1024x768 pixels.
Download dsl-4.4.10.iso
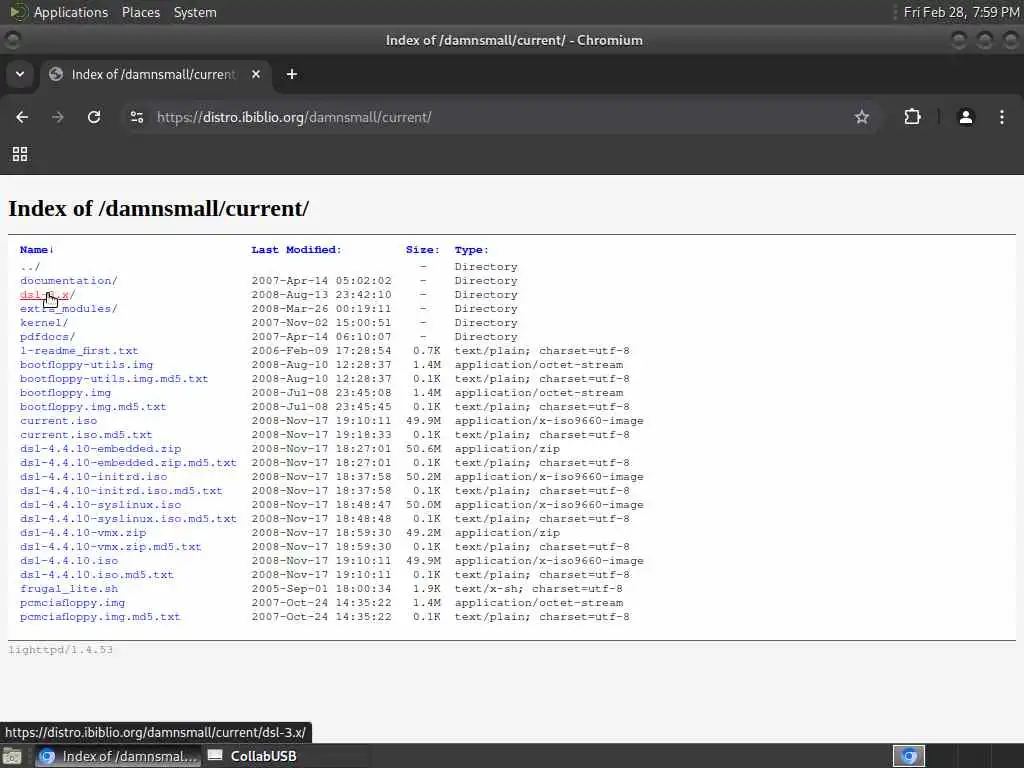(69, 561)
